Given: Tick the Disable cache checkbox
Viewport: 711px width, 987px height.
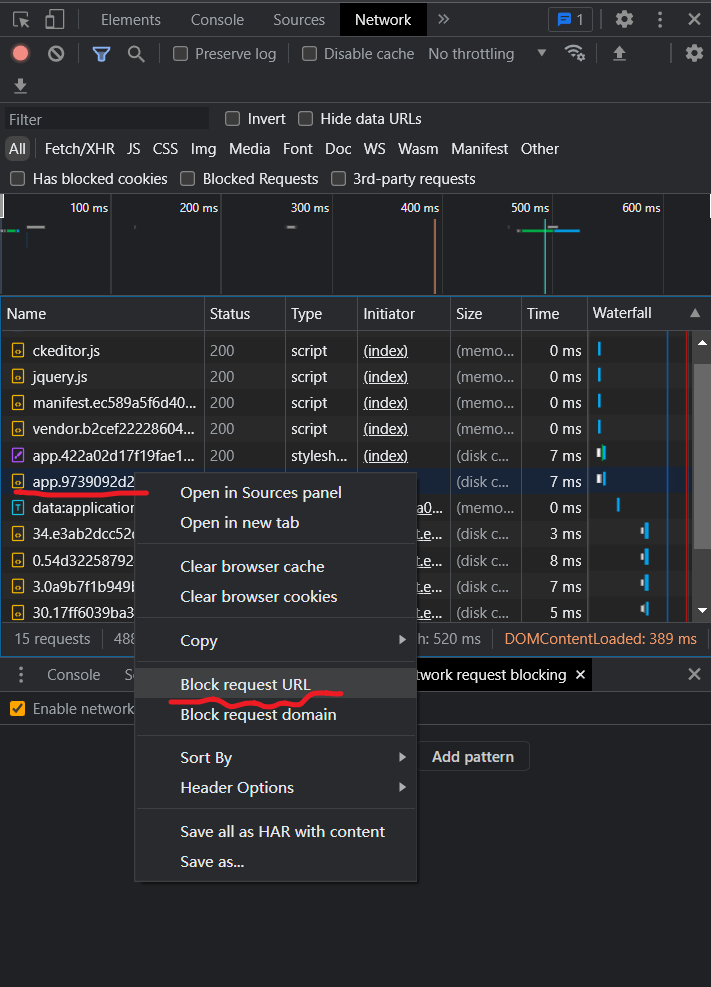Looking at the screenshot, I should click(309, 54).
